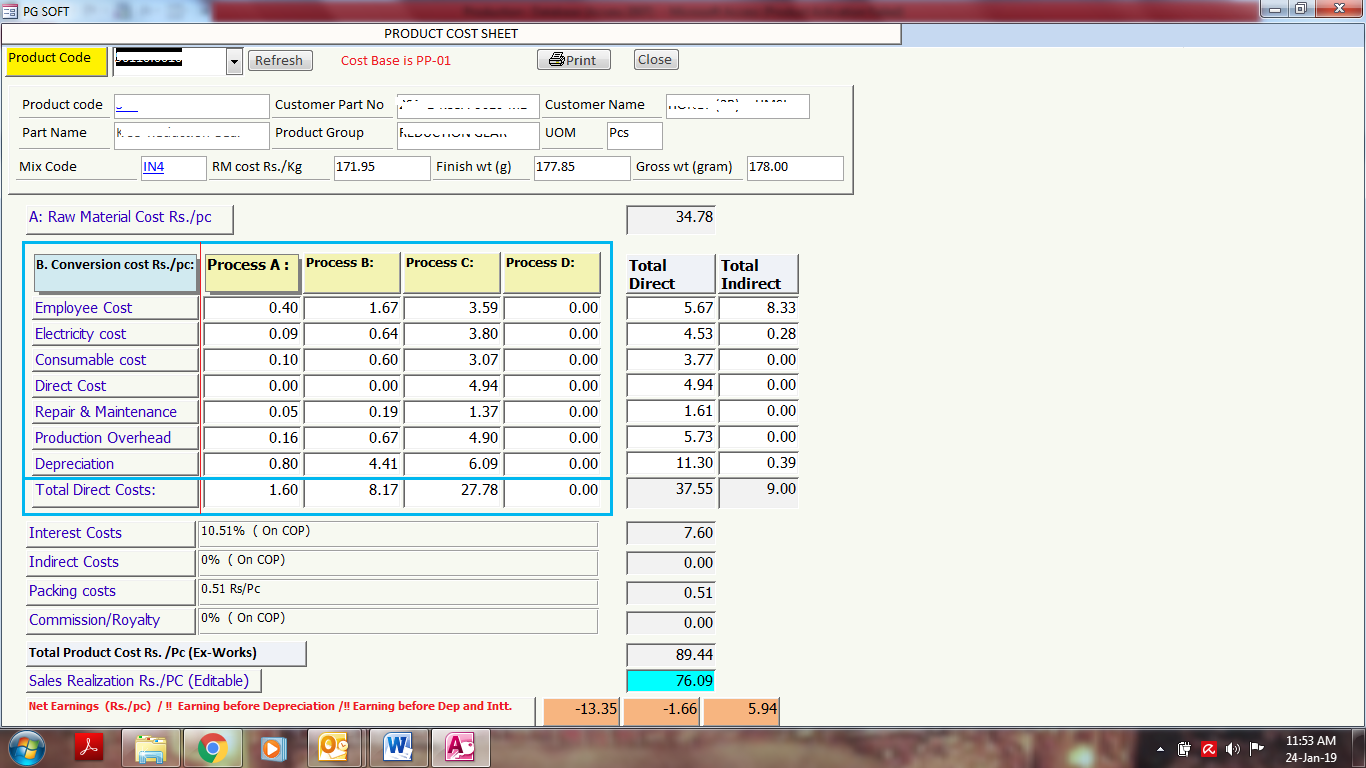Screen dimensions: 1366x768
Task: Open the Product Code dropdown arrow
Action: point(234,62)
